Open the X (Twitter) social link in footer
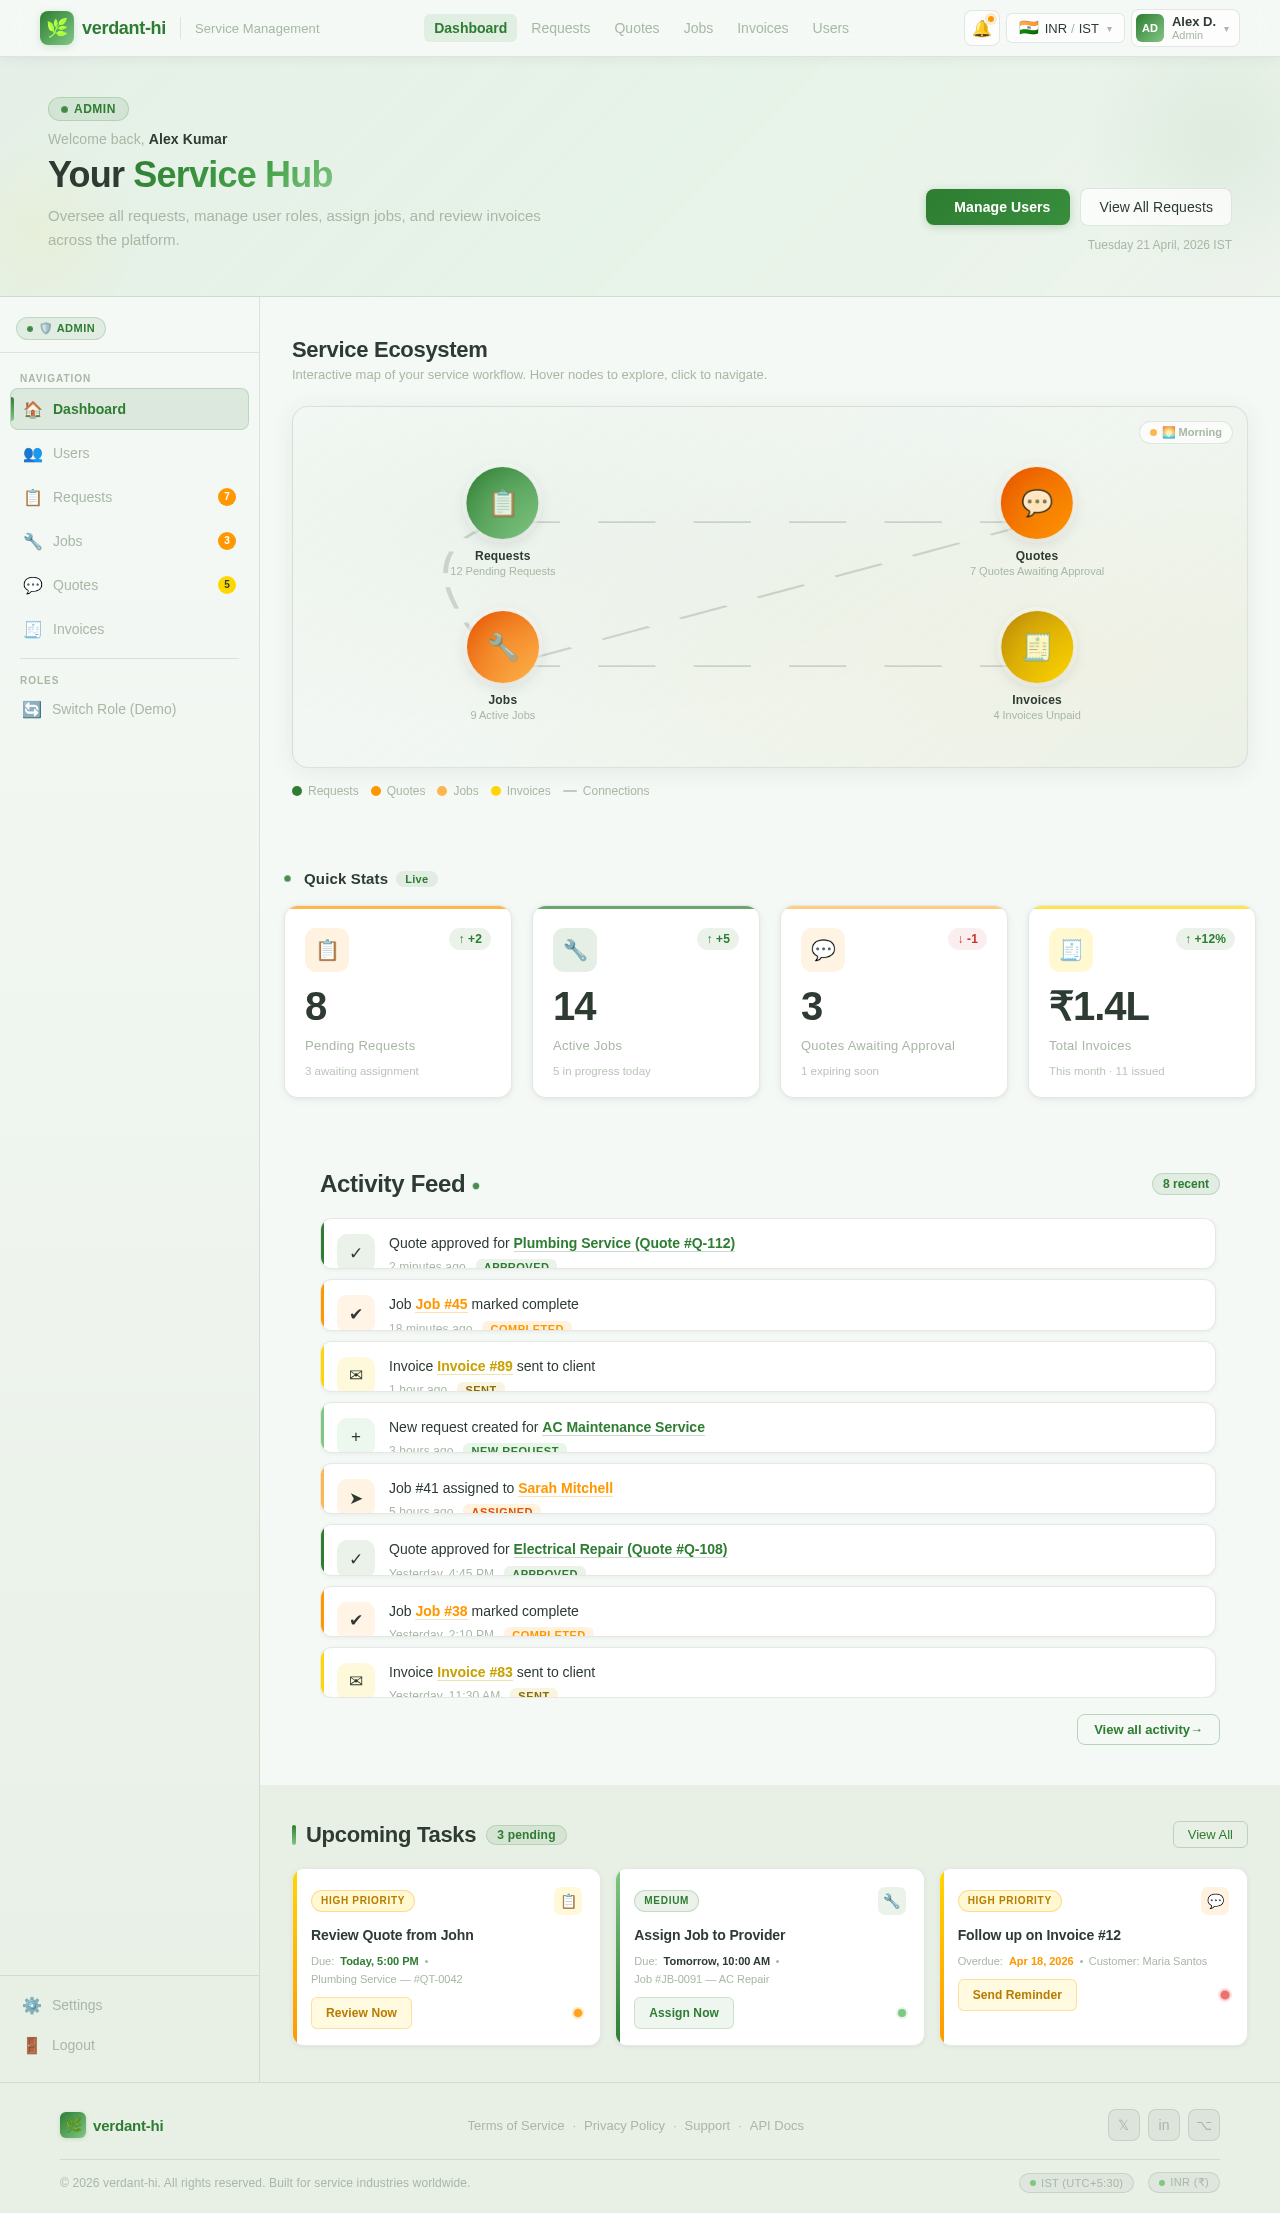Screen dimensions: 1280x2213 [1124, 2125]
